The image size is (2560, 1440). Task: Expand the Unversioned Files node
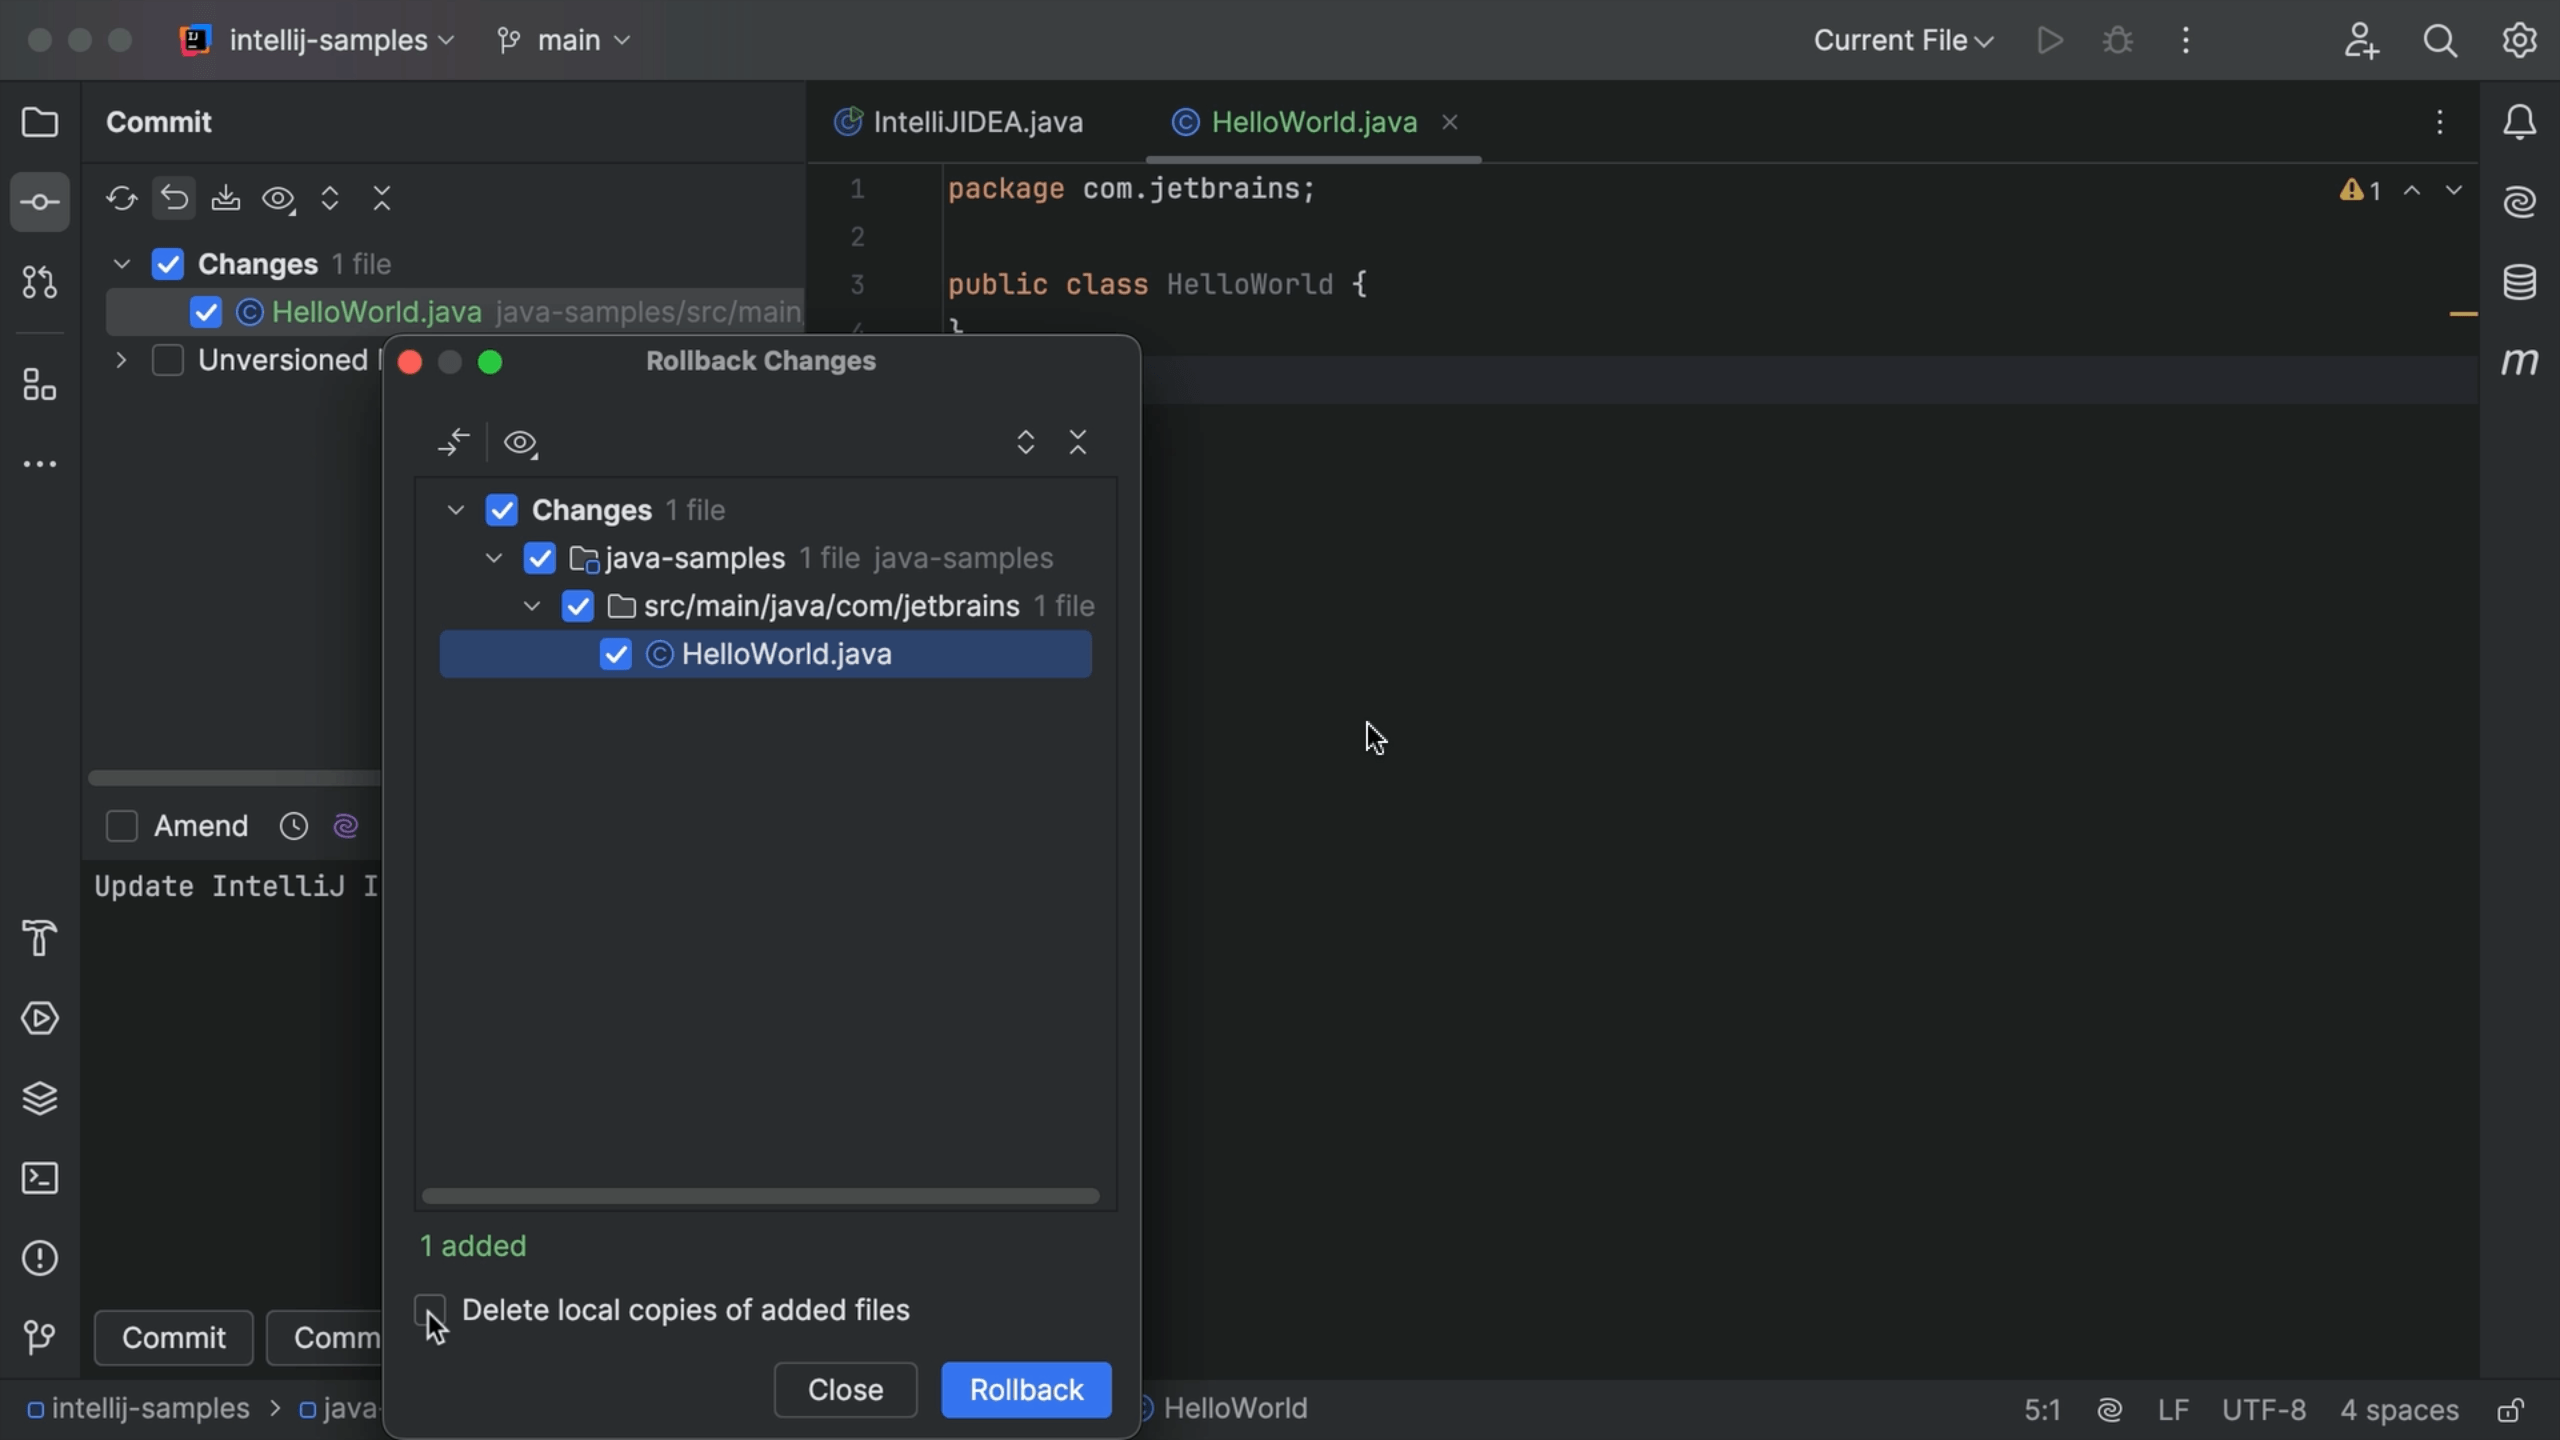(121, 360)
